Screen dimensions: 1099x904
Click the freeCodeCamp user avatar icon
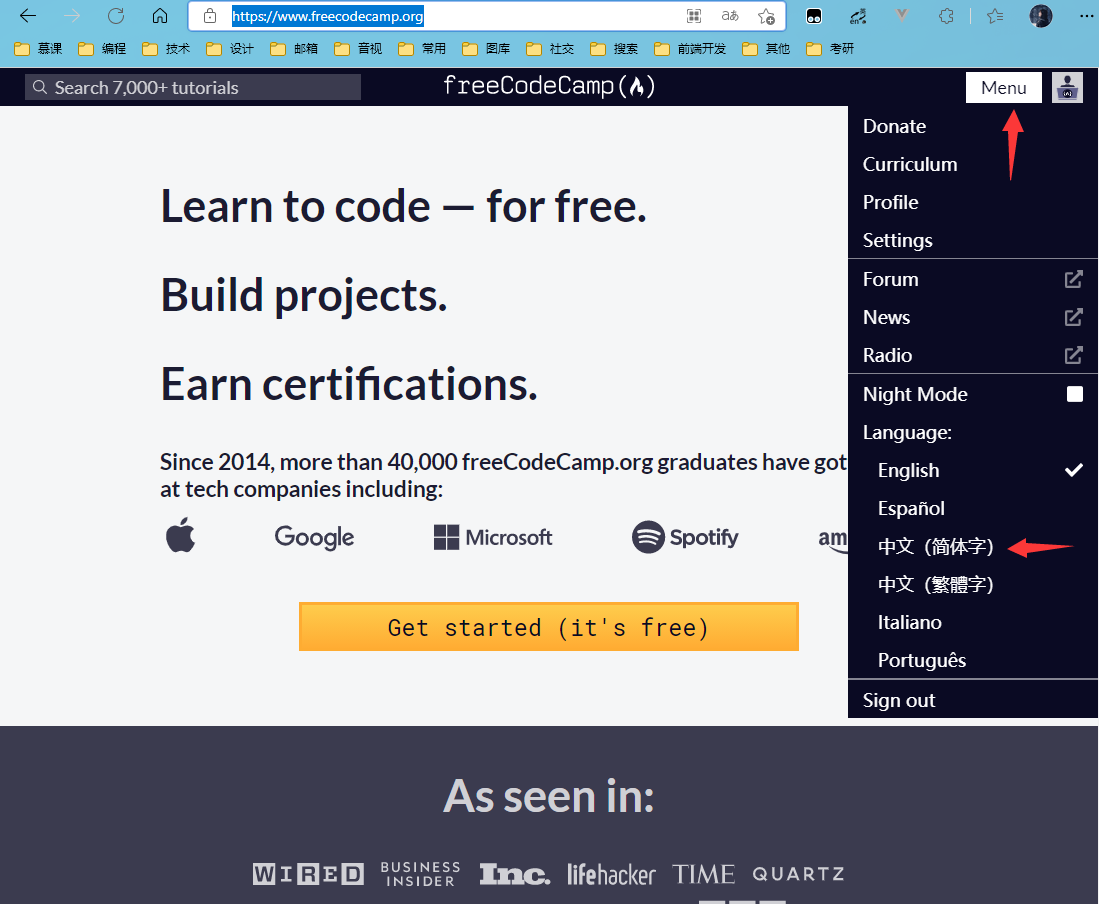pos(1067,88)
